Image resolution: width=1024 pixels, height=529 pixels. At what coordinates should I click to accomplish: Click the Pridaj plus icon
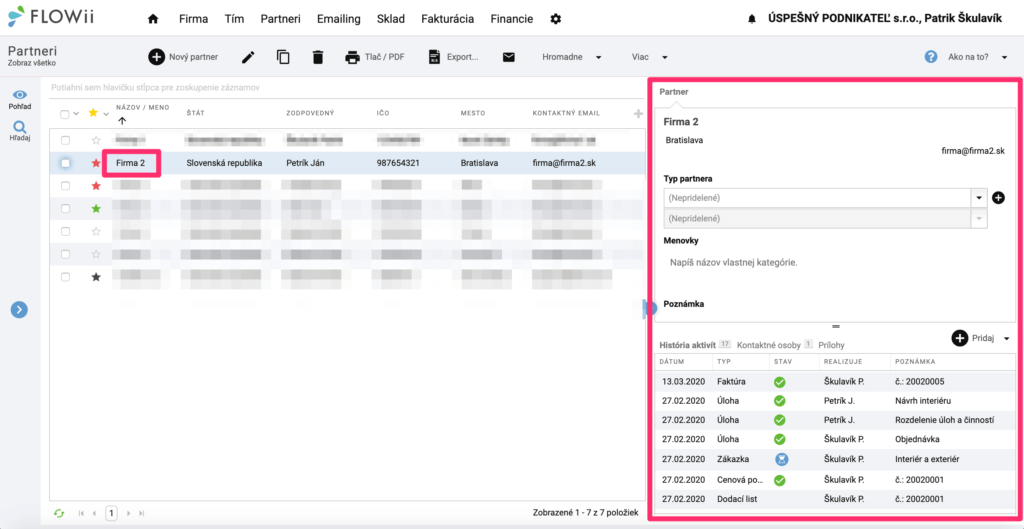coord(959,338)
